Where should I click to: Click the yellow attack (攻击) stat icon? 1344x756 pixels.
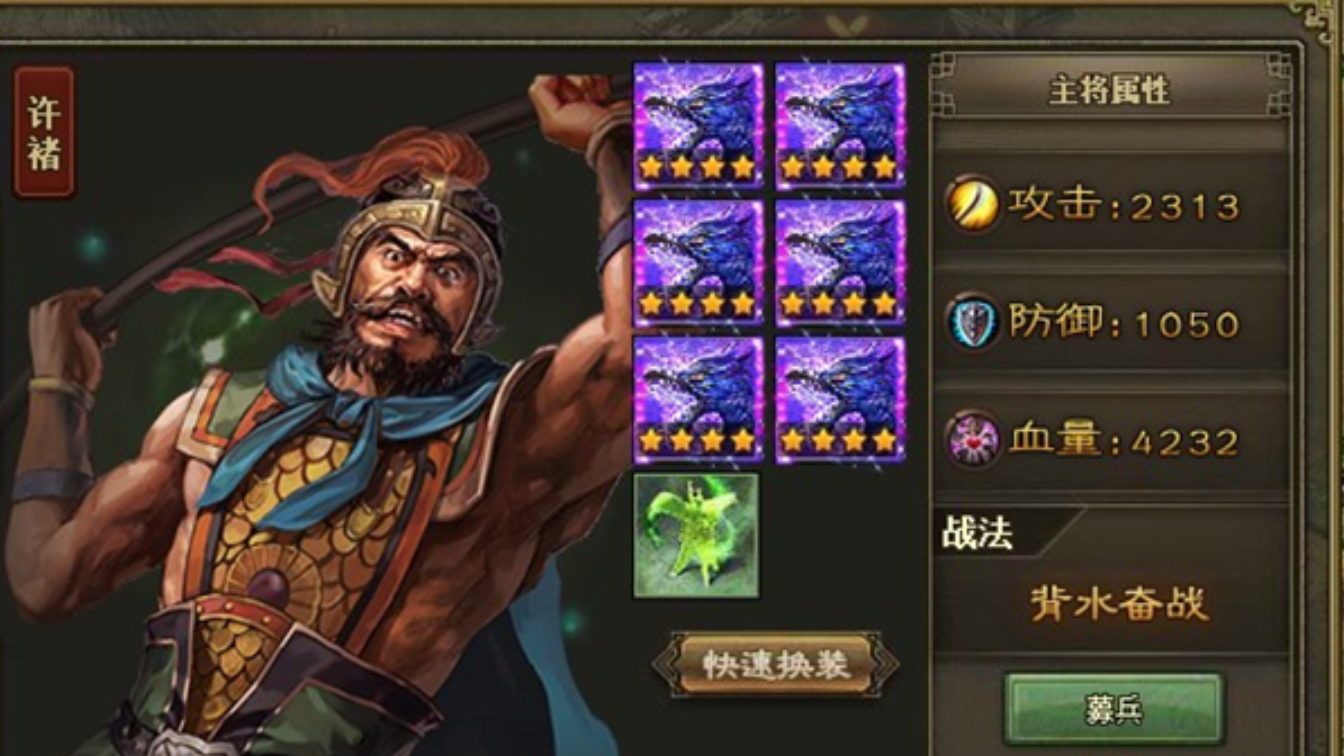click(973, 205)
